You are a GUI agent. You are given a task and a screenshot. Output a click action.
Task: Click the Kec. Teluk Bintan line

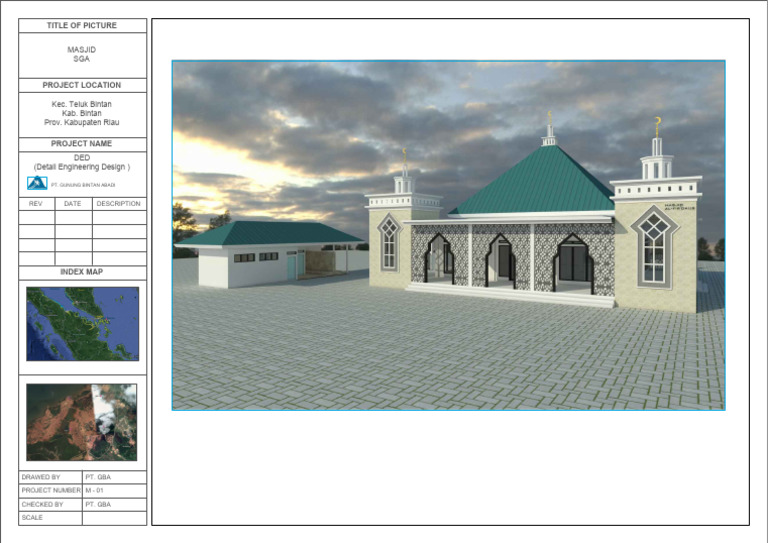pos(81,104)
